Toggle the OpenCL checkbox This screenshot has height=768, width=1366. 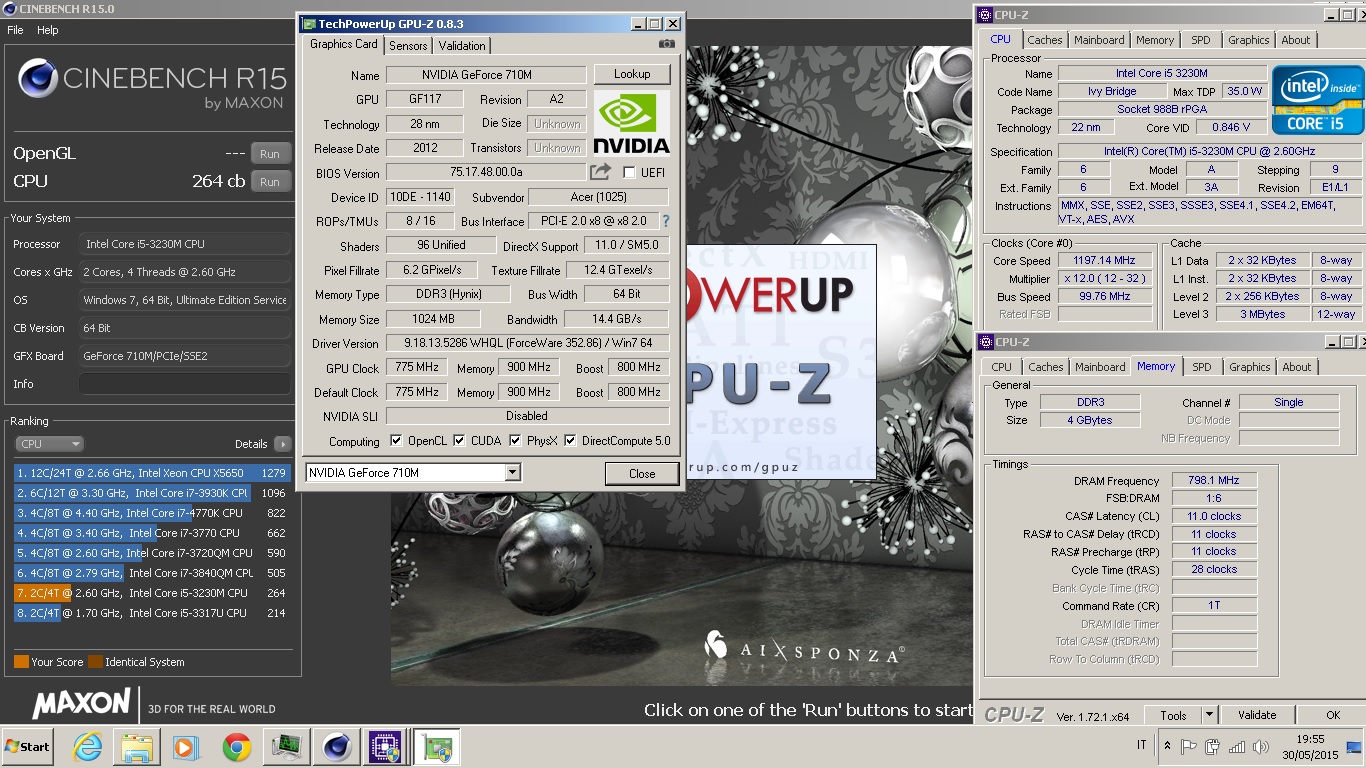coord(396,441)
